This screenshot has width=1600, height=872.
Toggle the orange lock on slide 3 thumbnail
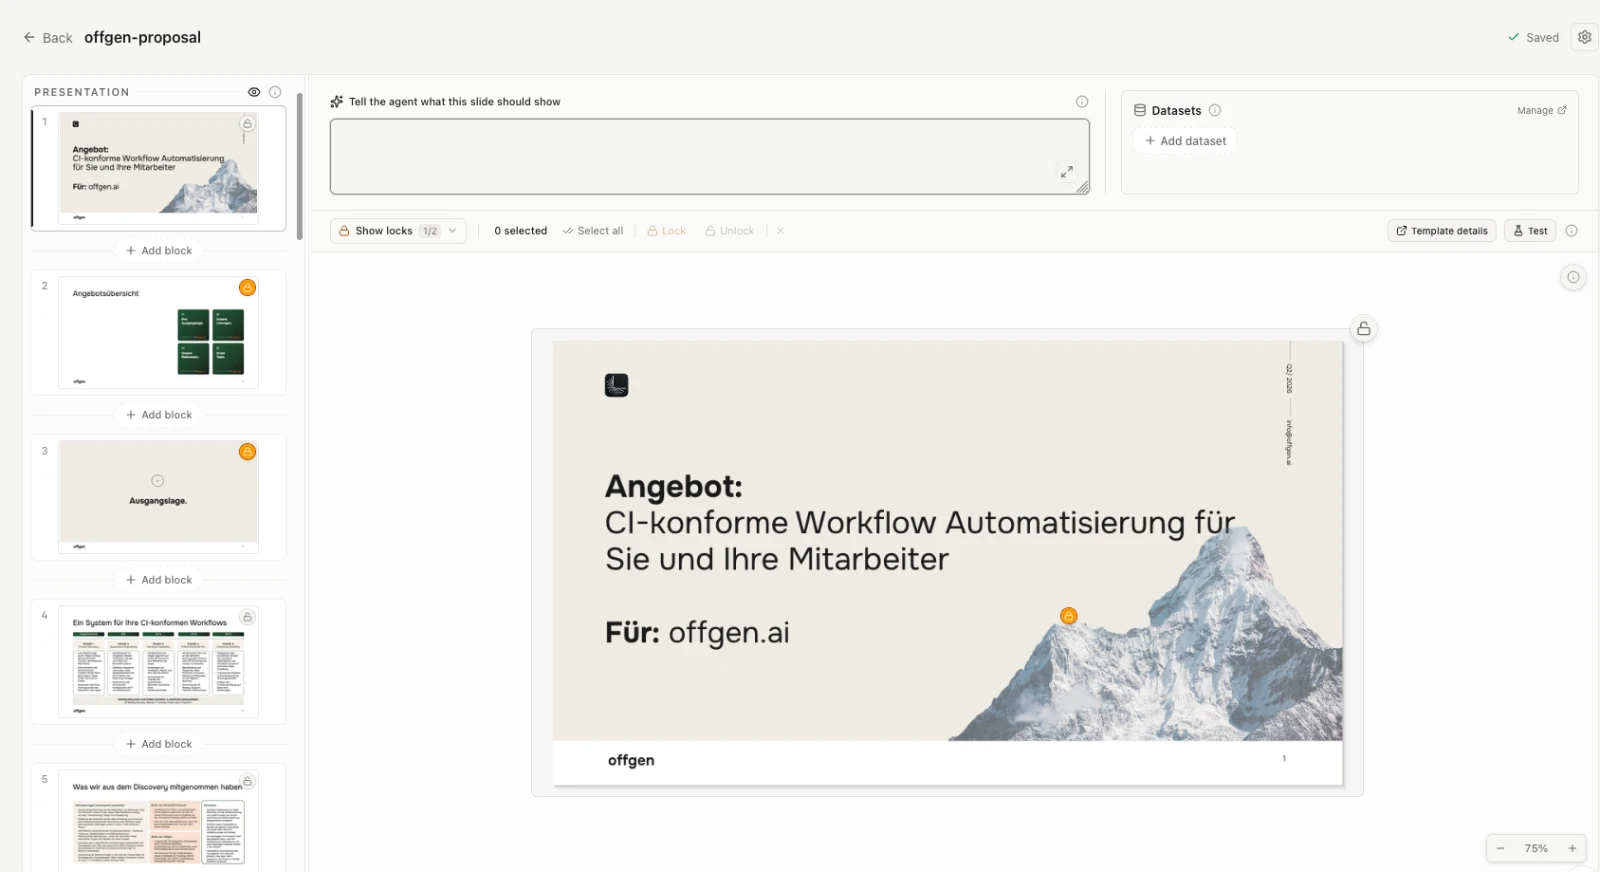[x=247, y=452]
